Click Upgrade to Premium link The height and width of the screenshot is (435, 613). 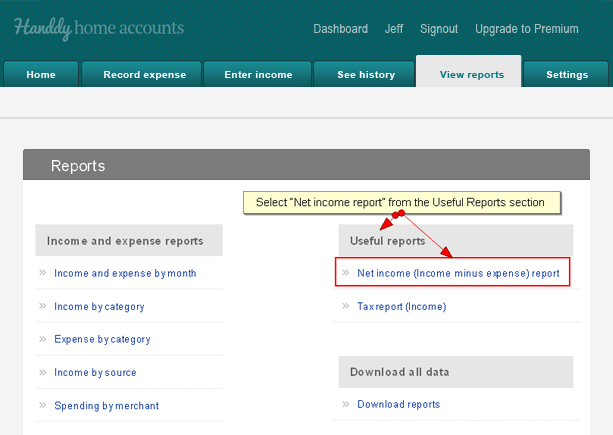pyautogui.click(x=527, y=29)
